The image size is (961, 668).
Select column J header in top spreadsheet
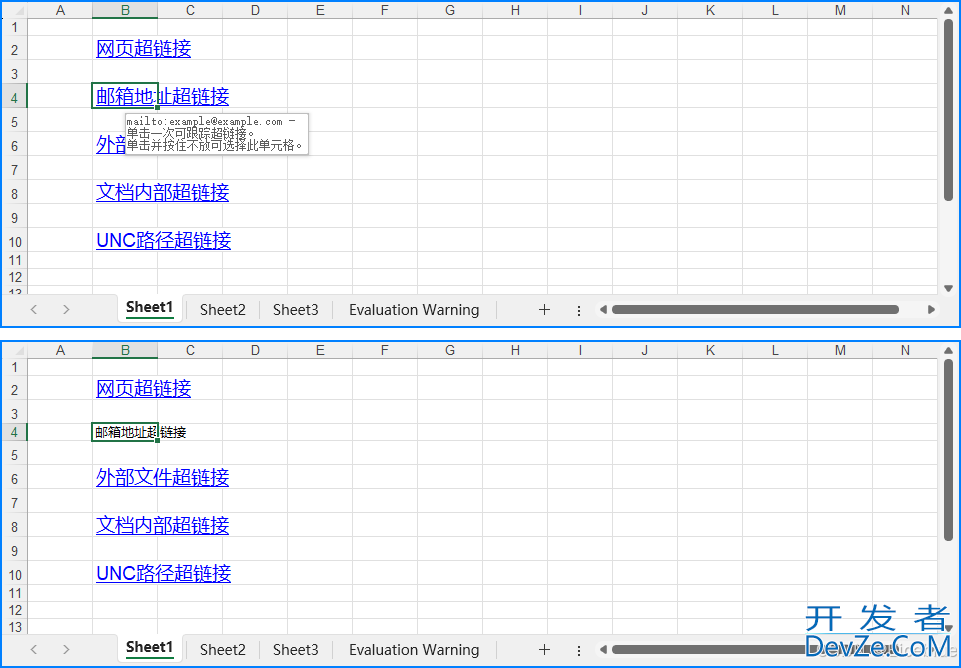pyautogui.click(x=645, y=10)
